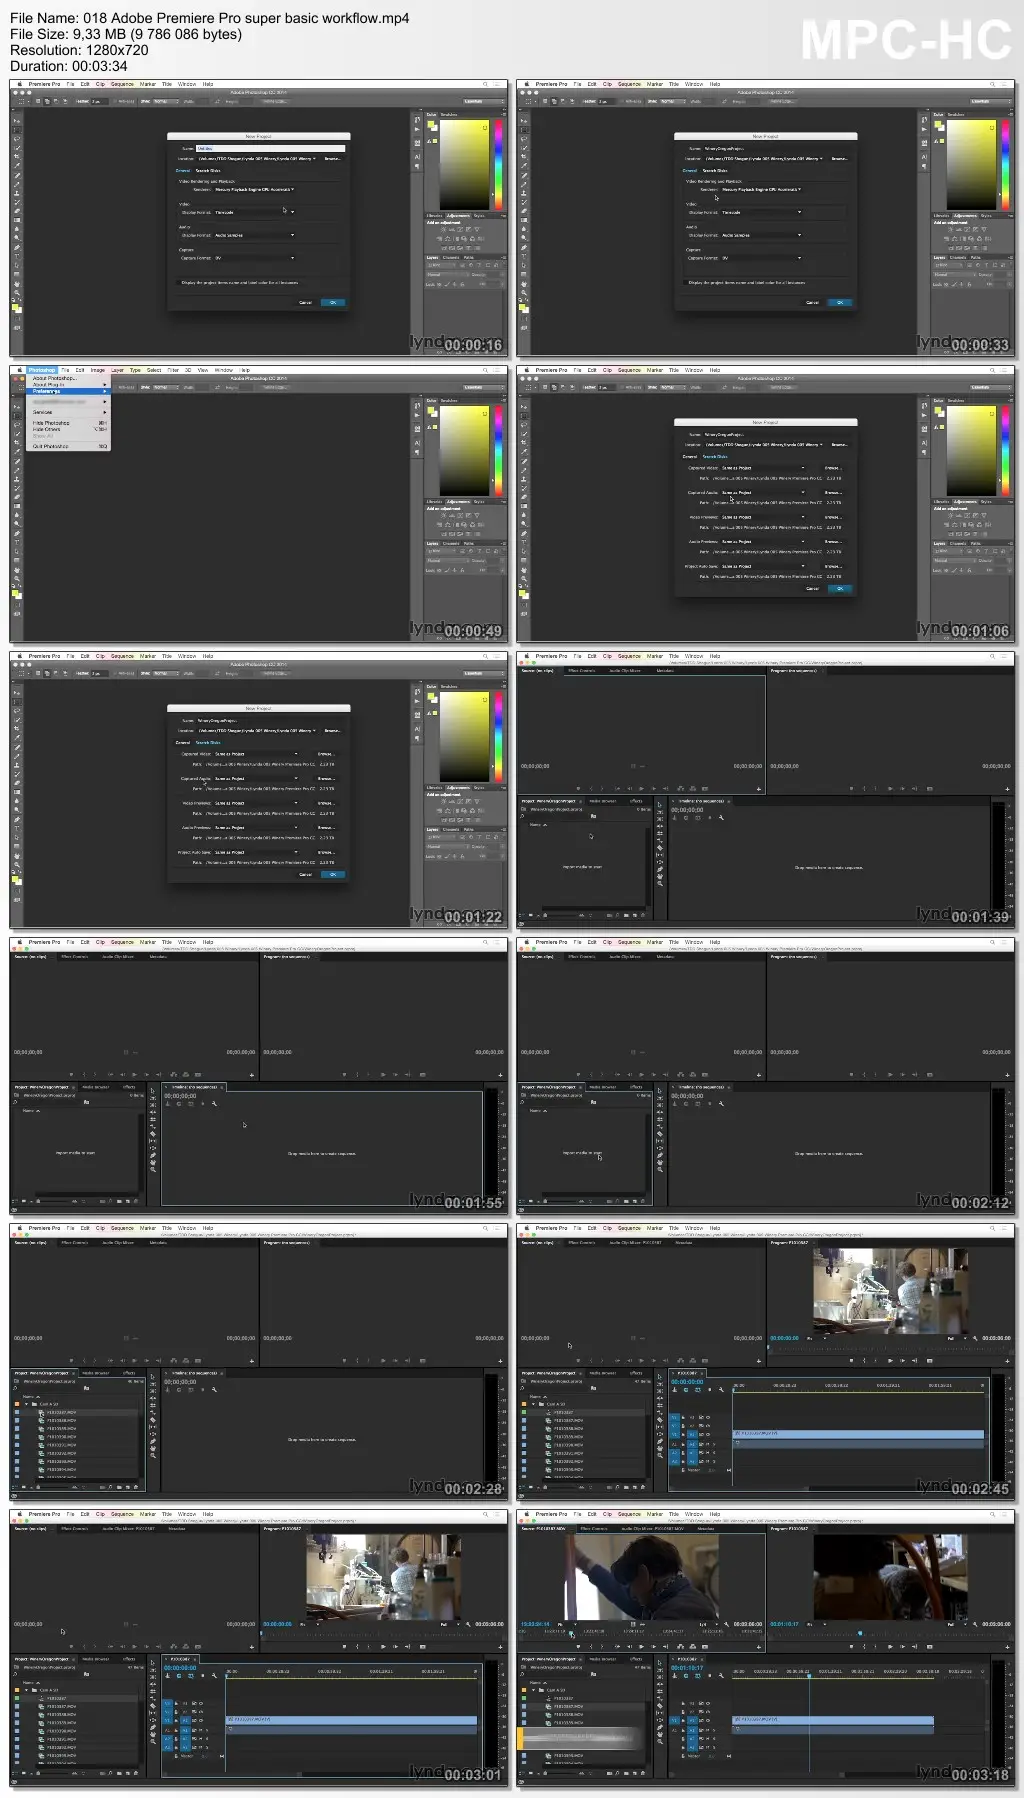Open the Sequence menu in the 00:01:39 frame
This screenshot has width=1024, height=1798.
(629, 656)
